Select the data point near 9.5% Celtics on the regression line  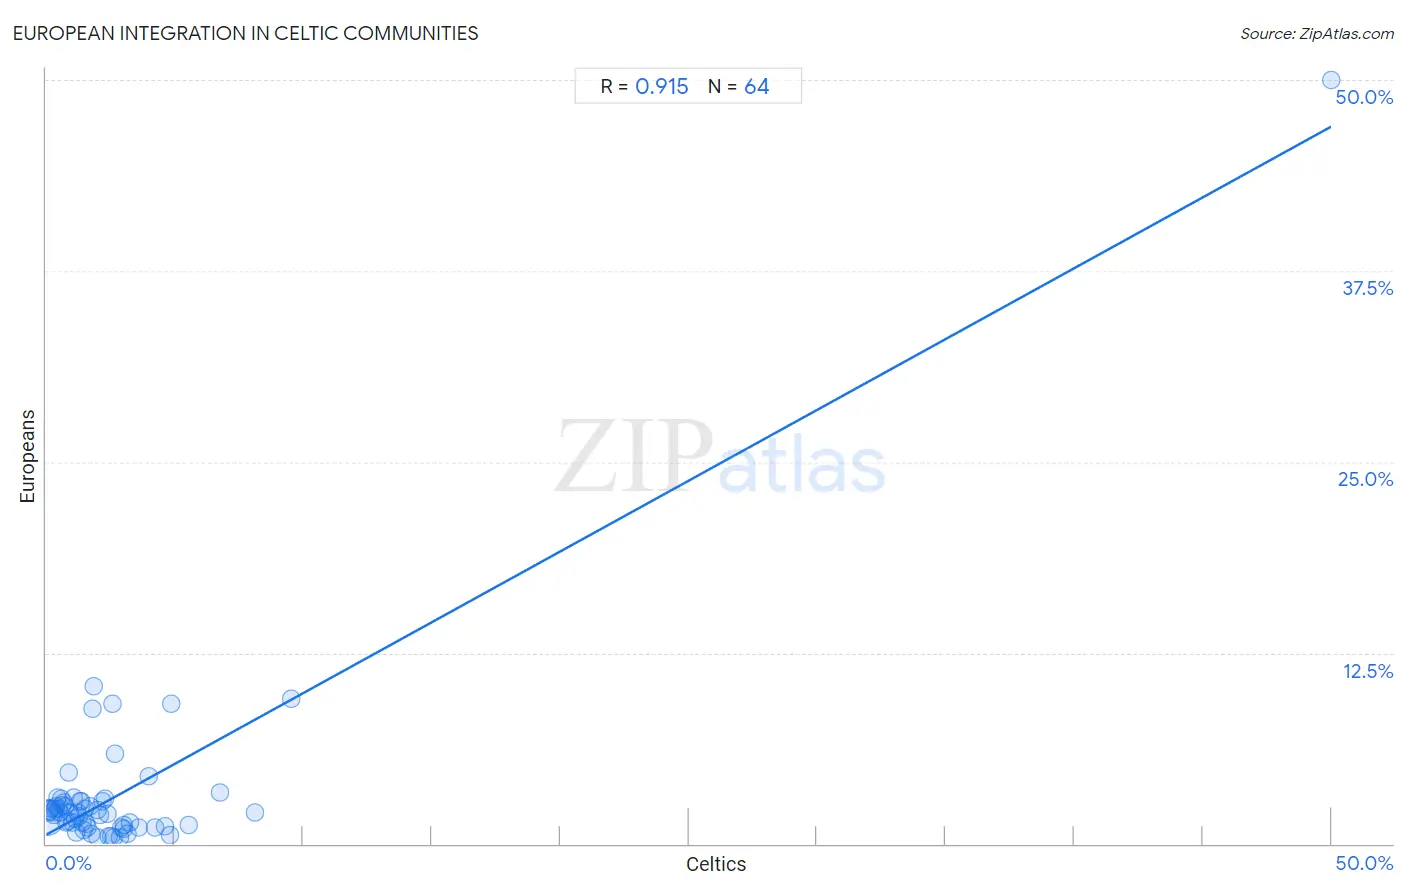pos(291,699)
